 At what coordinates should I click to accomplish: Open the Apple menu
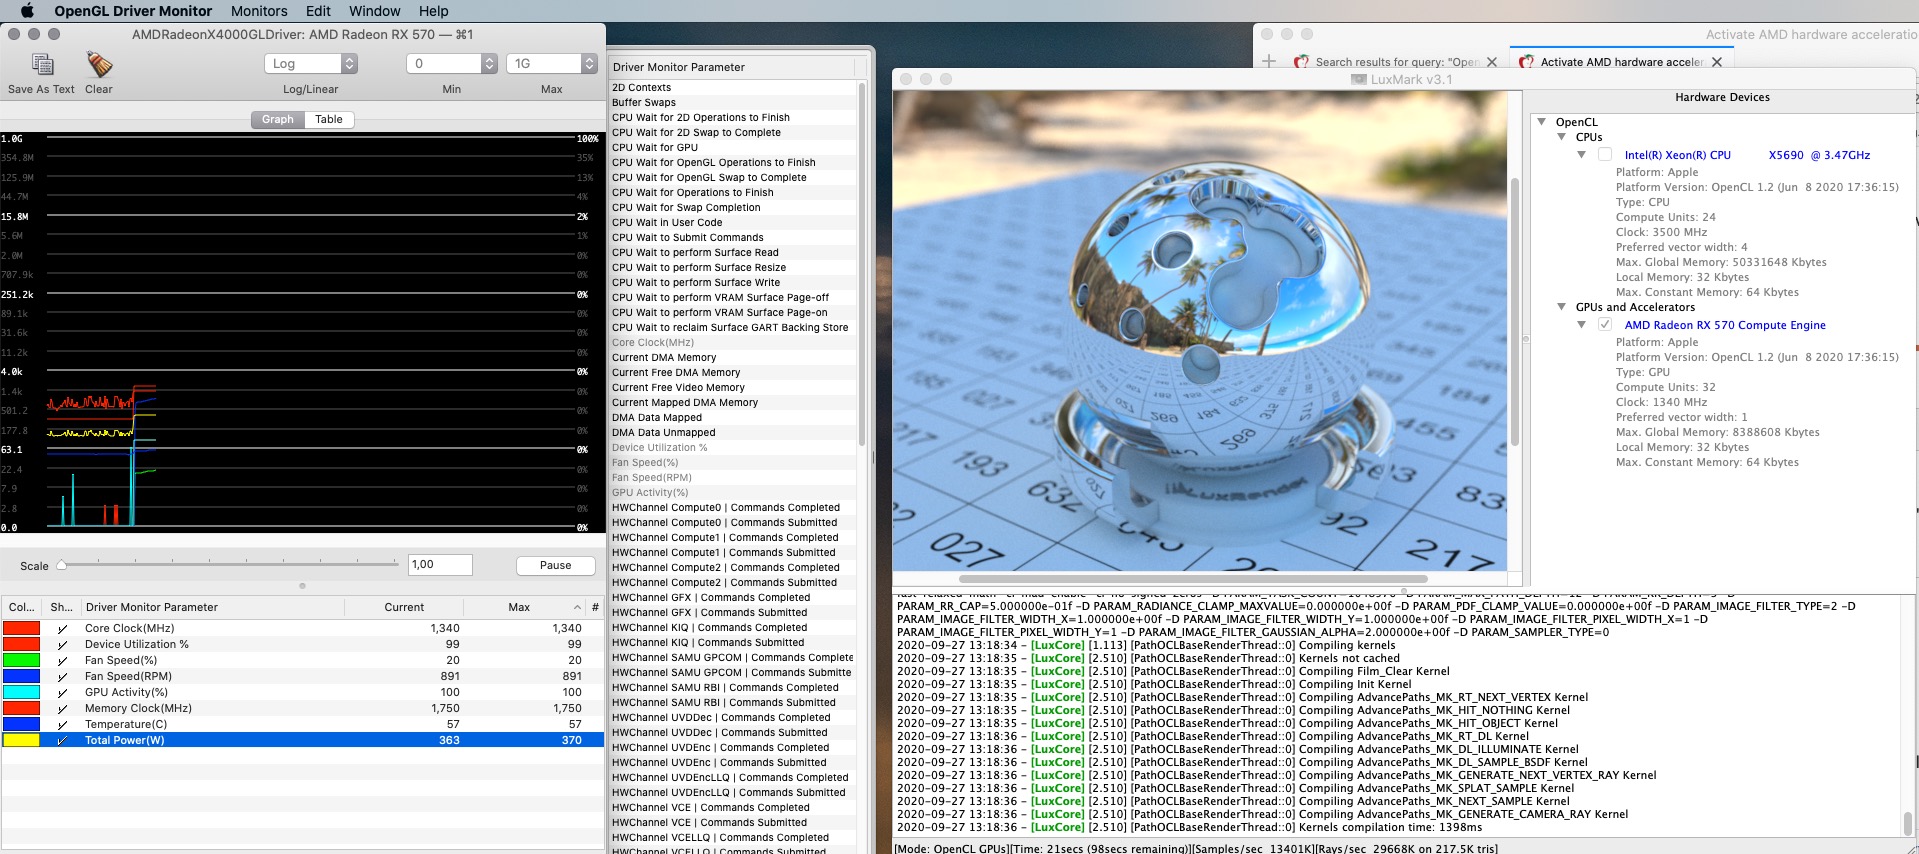(27, 11)
